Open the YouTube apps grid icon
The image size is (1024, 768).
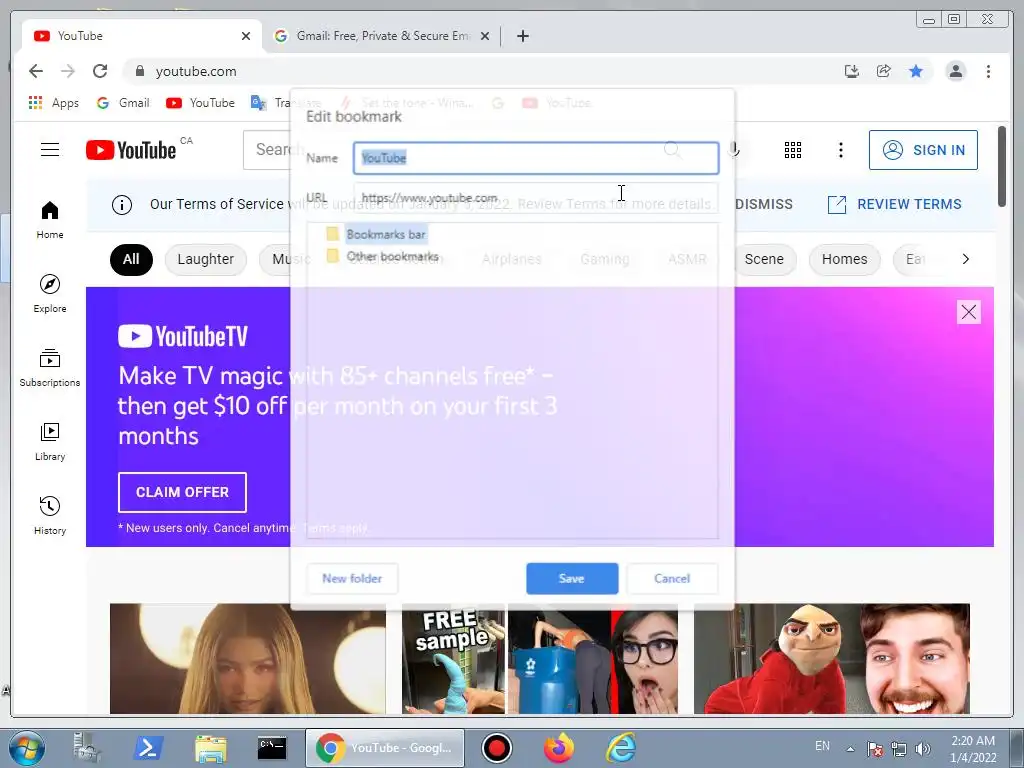793,150
